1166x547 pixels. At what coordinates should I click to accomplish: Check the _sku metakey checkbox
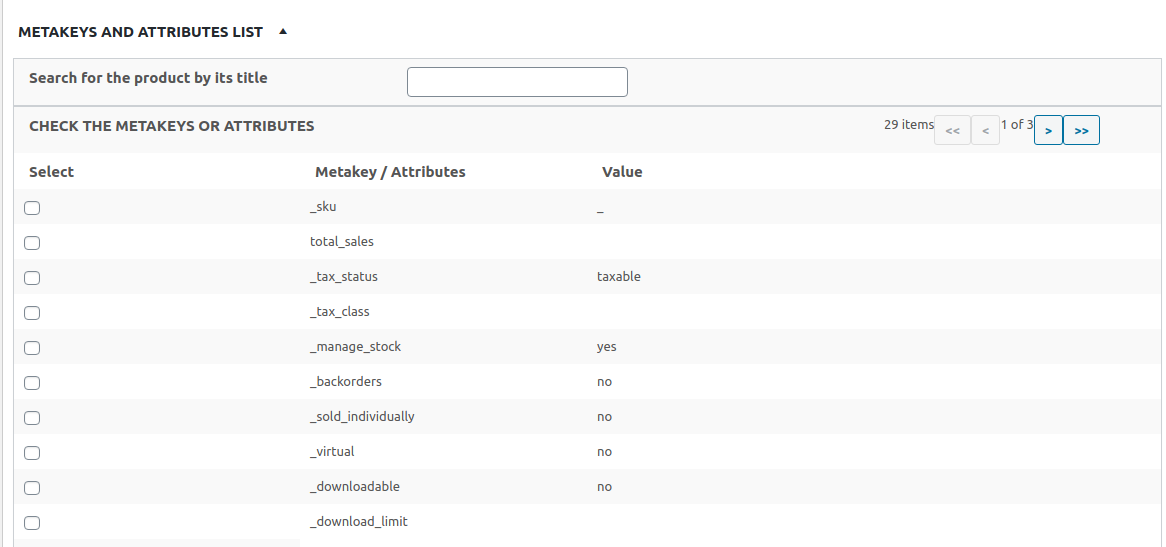coord(32,208)
